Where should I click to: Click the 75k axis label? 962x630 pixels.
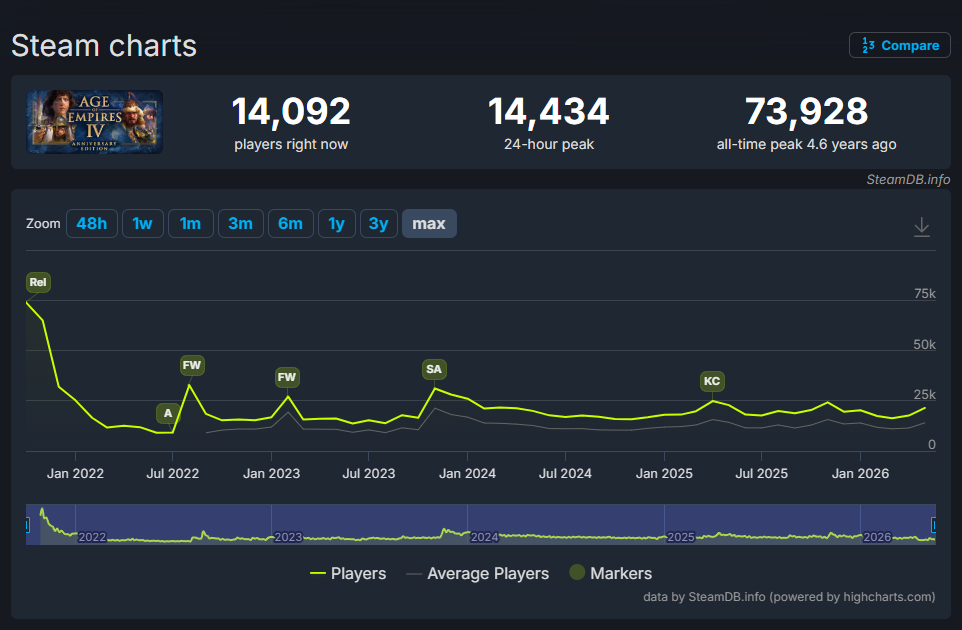point(925,294)
